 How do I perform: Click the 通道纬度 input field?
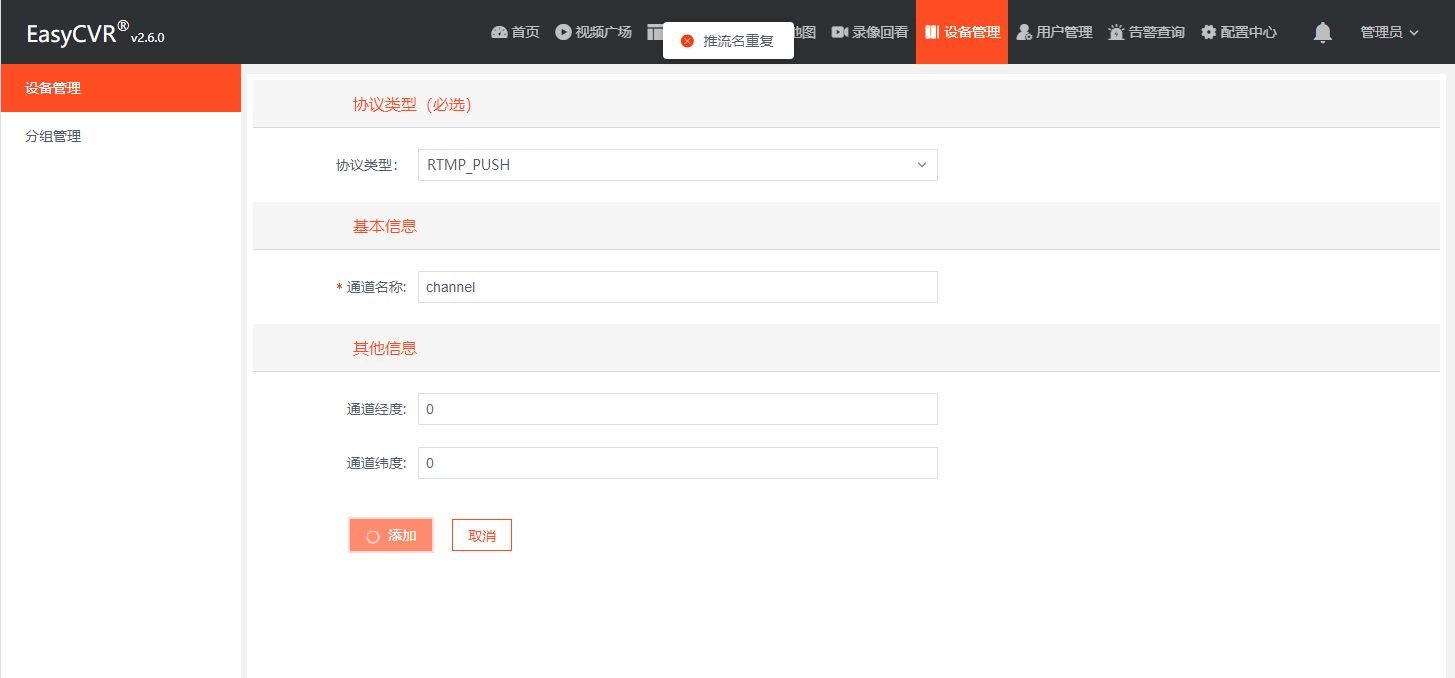click(x=678, y=463)
